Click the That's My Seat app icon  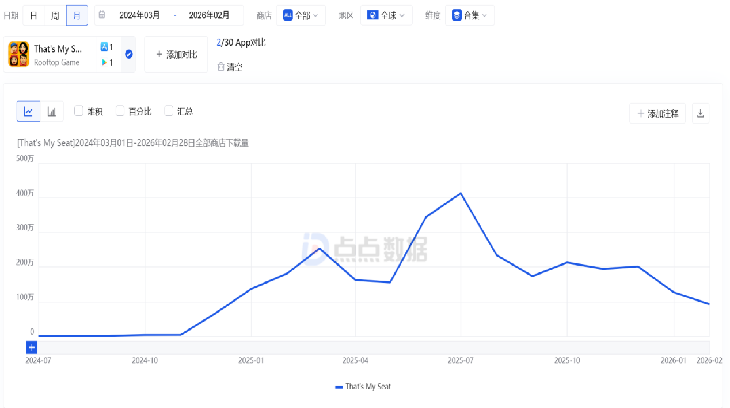[x=19, y=54]
